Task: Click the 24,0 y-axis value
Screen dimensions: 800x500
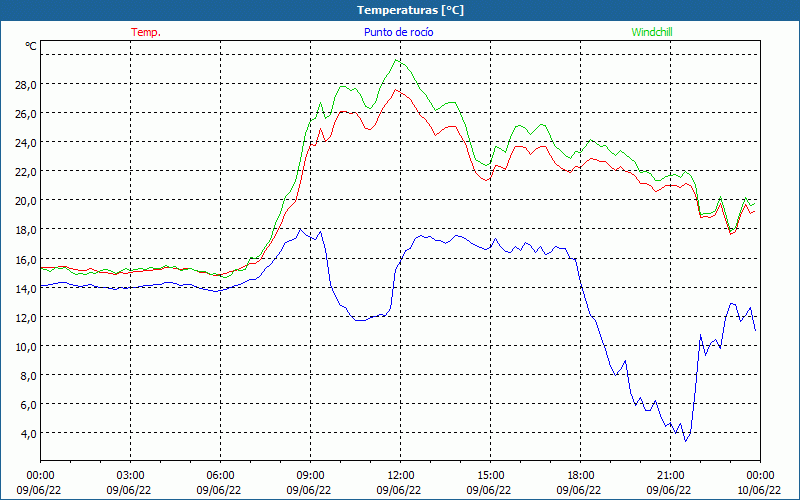Action: tap(26, 142)
